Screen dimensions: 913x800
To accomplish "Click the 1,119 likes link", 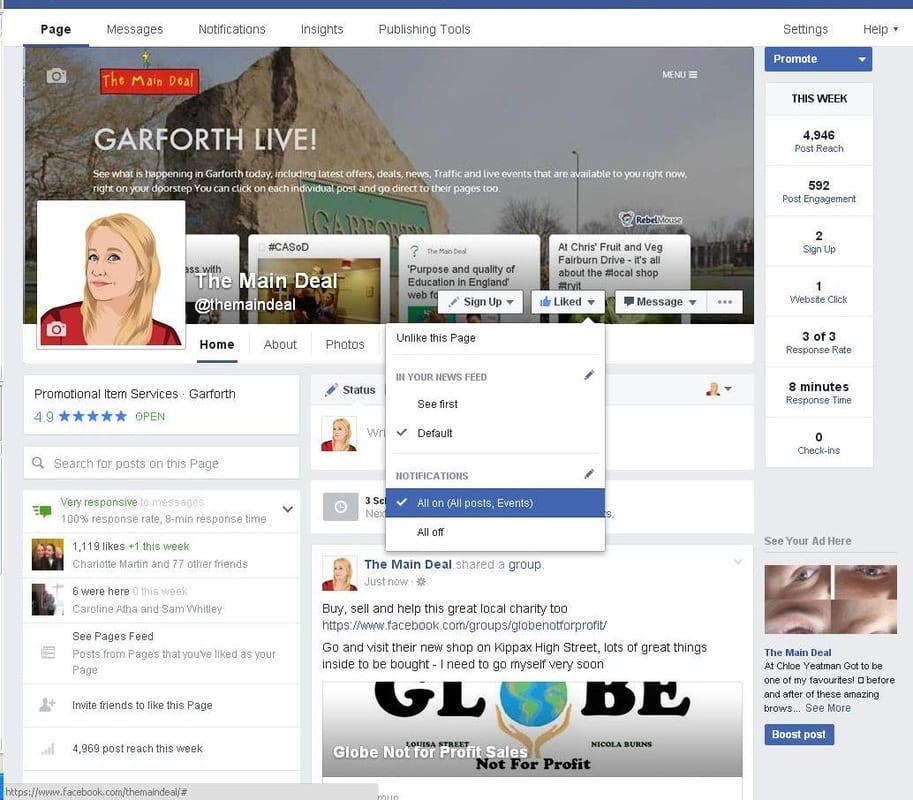I will pos(98,546).
